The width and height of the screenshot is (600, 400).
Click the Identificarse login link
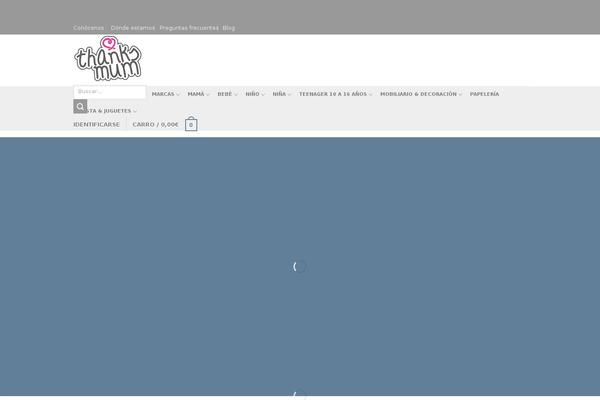click(x=96, y=124)
